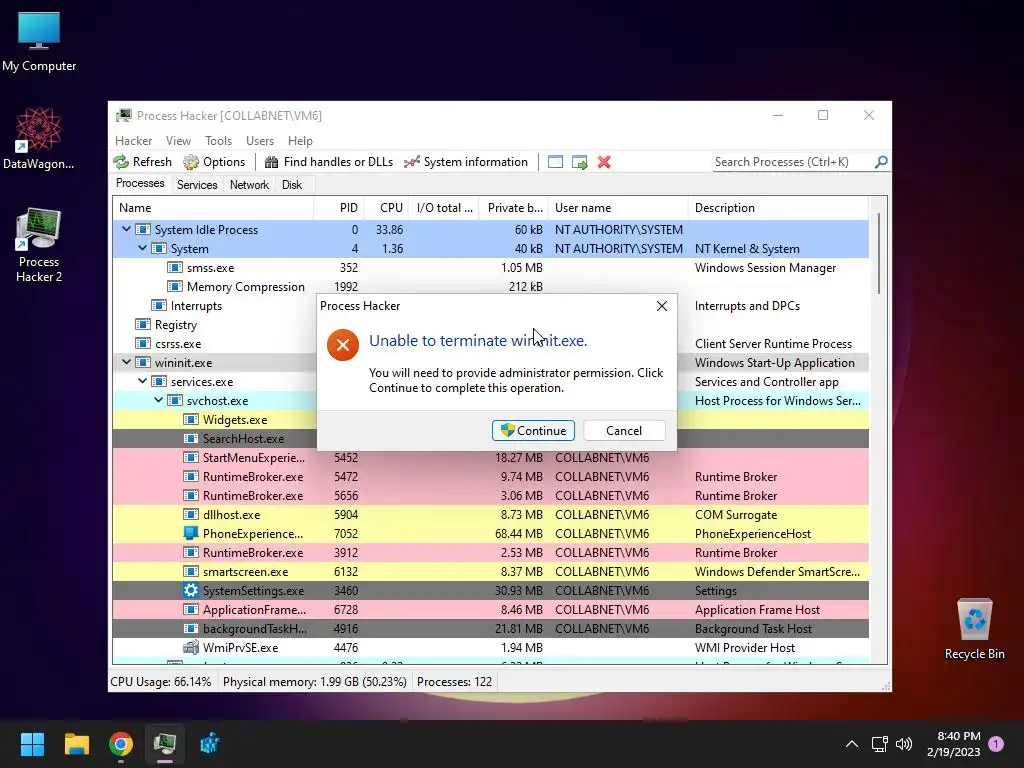This screenshot has height=768, width=1024.
Task: Click Cancel button in dialog
Action: click(624, 430)
